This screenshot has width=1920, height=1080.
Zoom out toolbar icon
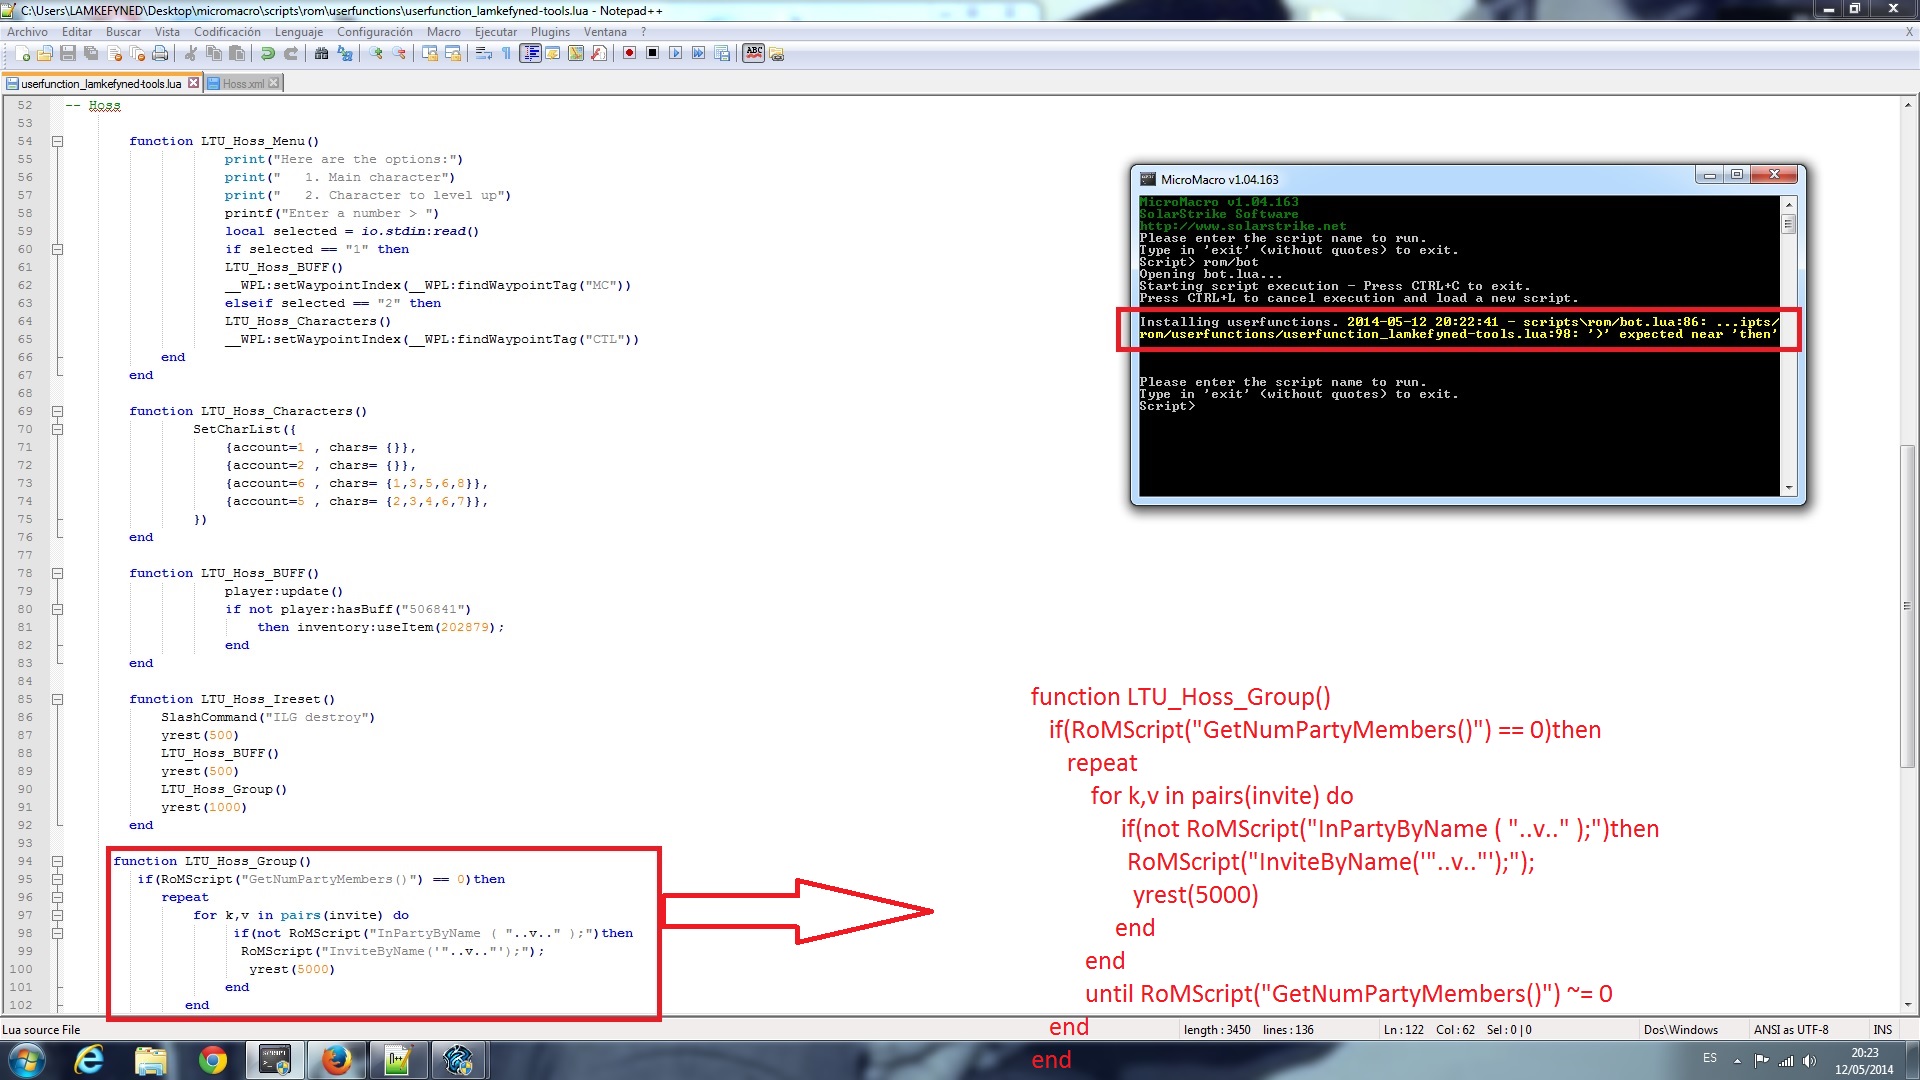[x=399, y=54]
